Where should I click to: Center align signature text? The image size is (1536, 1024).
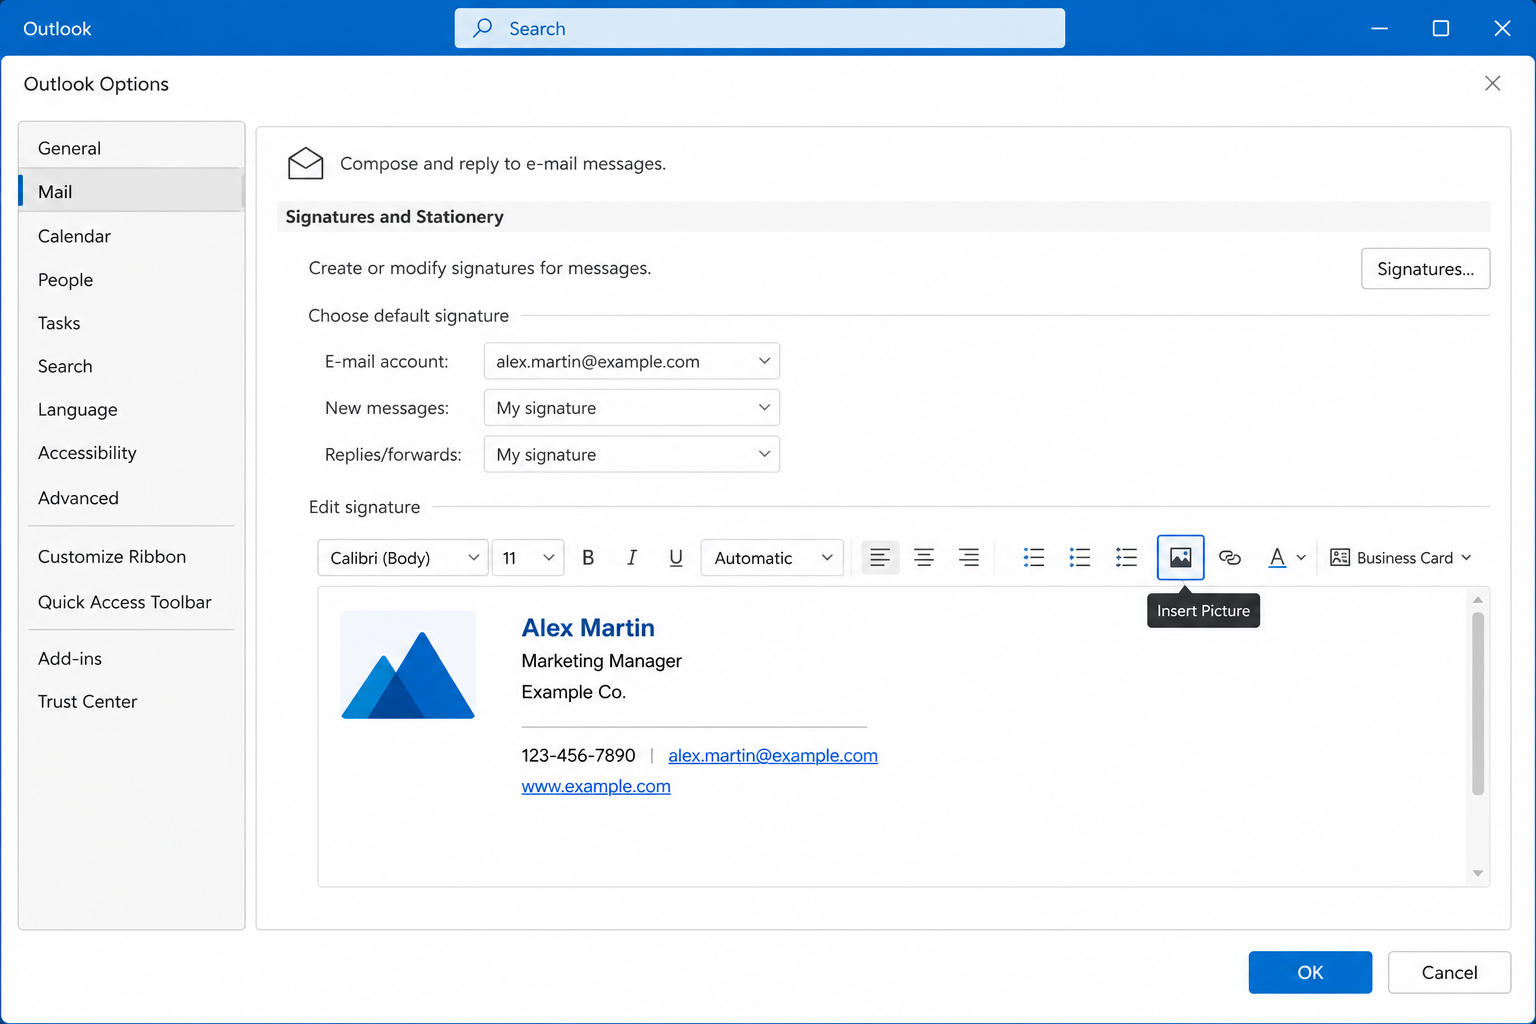click(924, 558)
